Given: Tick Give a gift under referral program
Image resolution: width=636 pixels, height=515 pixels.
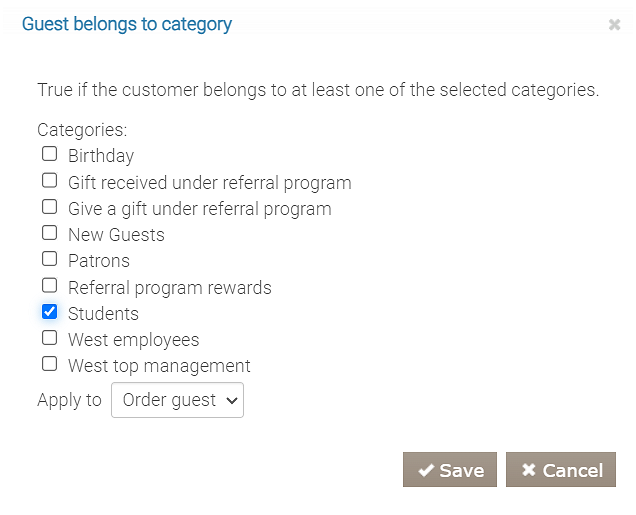Looking at the screenshot, I should tap(49, 207).
